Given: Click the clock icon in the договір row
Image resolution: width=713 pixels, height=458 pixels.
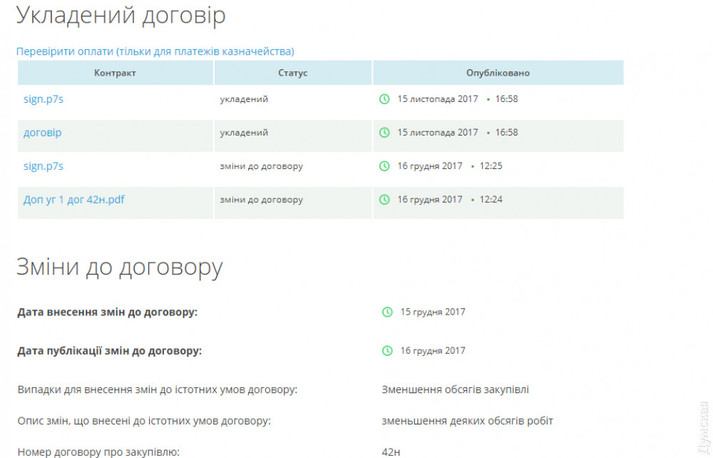Looking at the screenshot, I should (x=384, y=132).
